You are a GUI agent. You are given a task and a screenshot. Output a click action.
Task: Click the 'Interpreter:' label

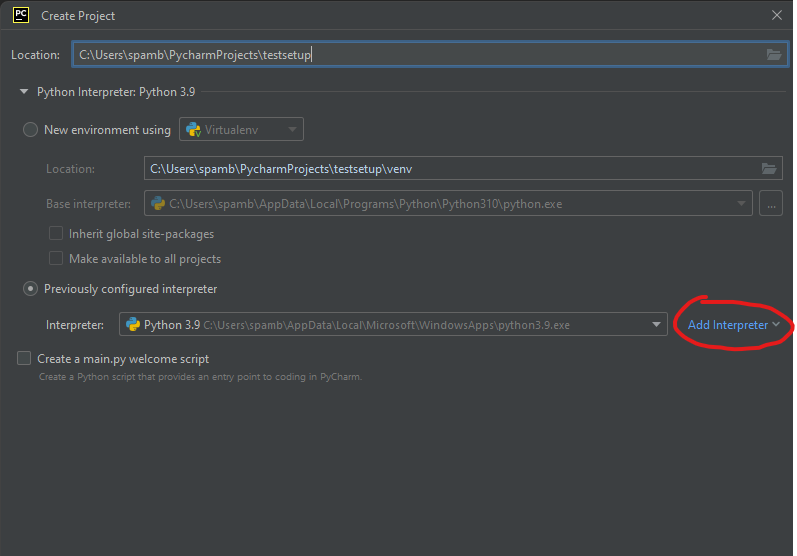(75, 325)
